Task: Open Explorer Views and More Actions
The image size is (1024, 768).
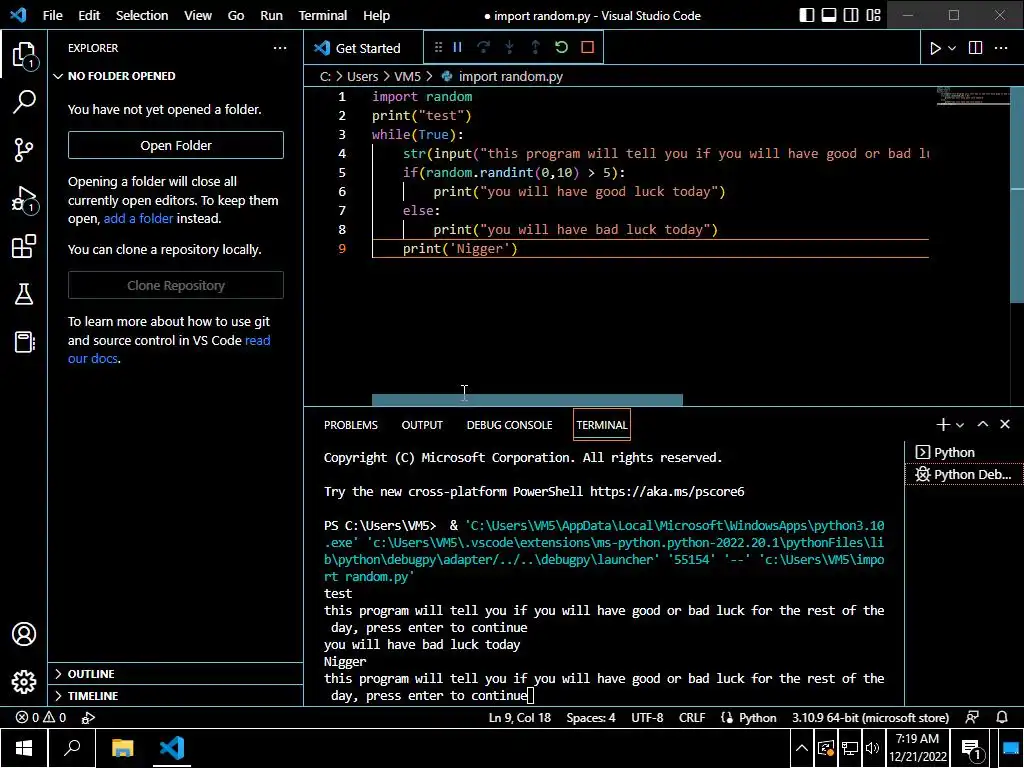Action: pyautogui.click(x=280, y=48)
